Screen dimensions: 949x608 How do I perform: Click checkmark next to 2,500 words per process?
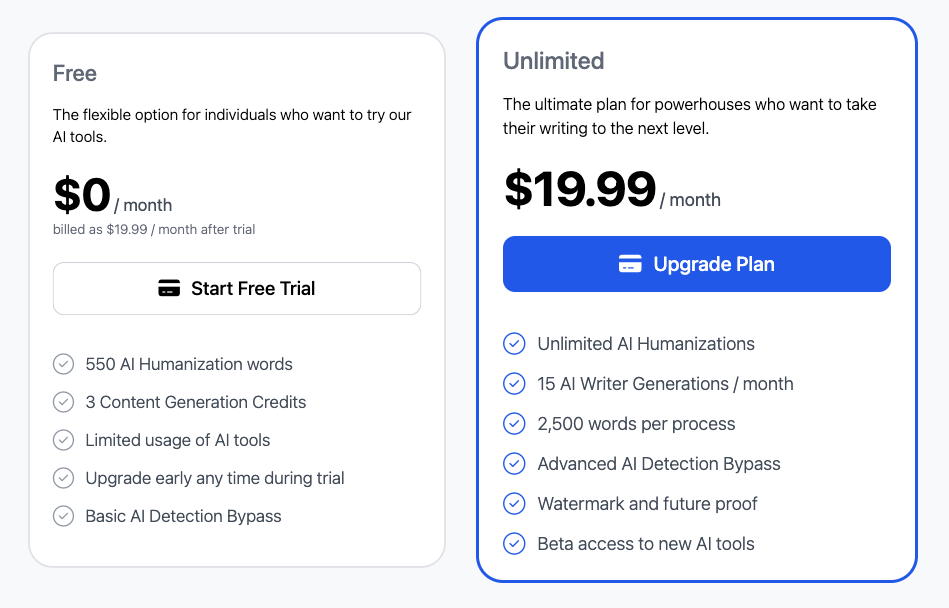pos(514,424)
